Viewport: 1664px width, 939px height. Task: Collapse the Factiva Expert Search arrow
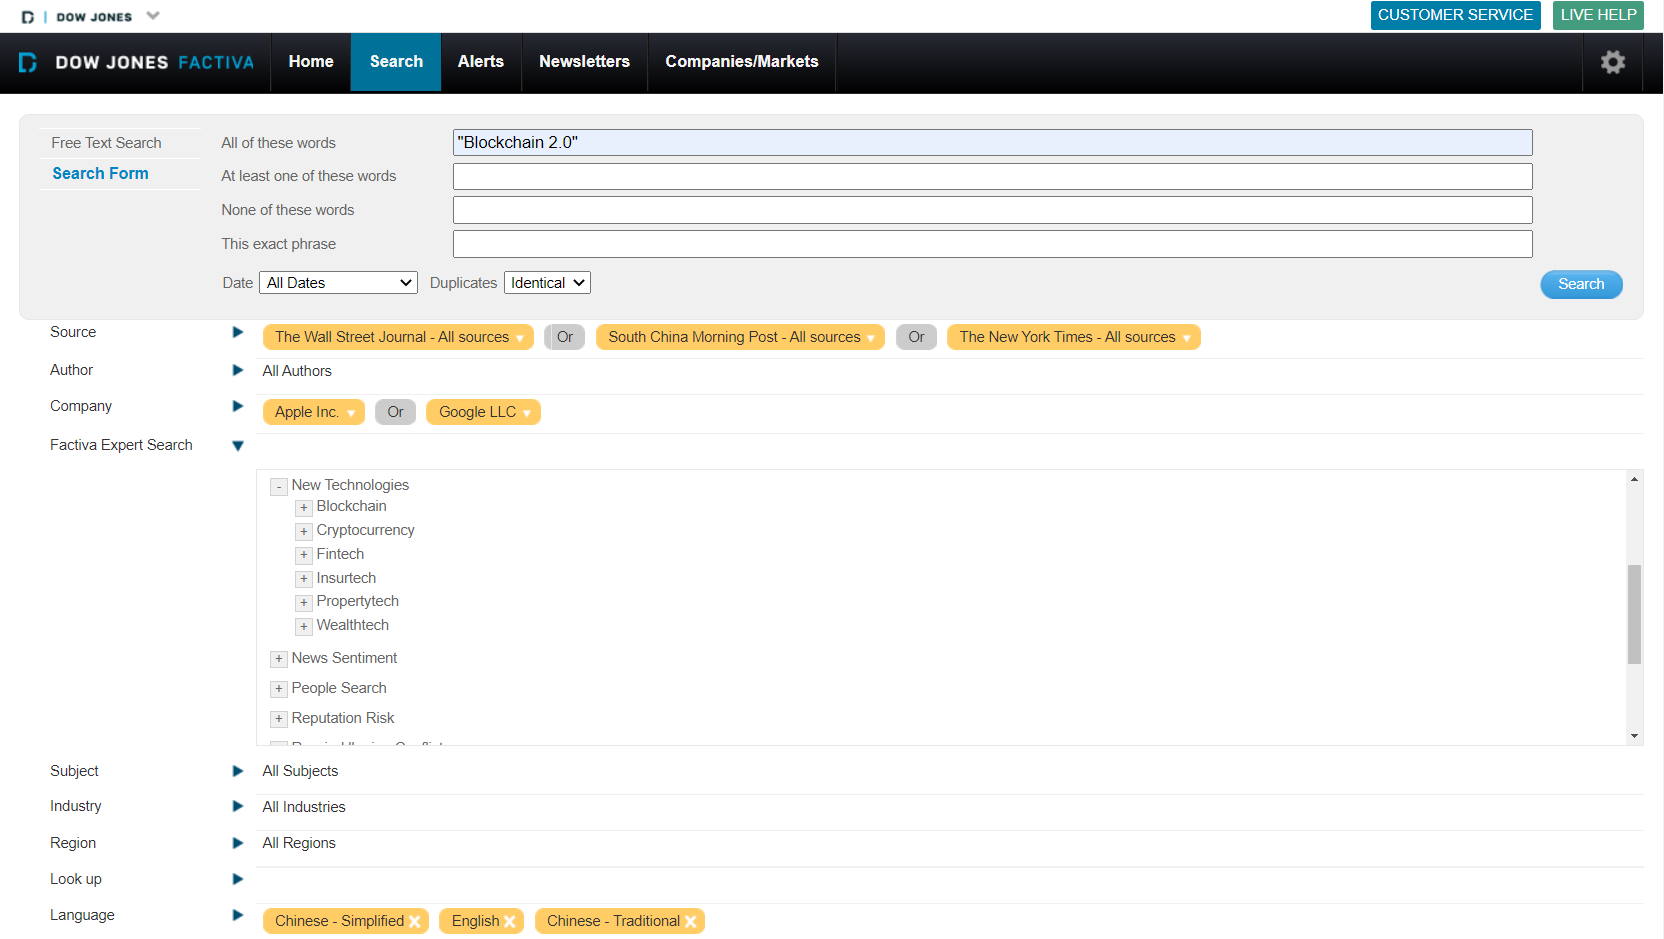[238, 446]
